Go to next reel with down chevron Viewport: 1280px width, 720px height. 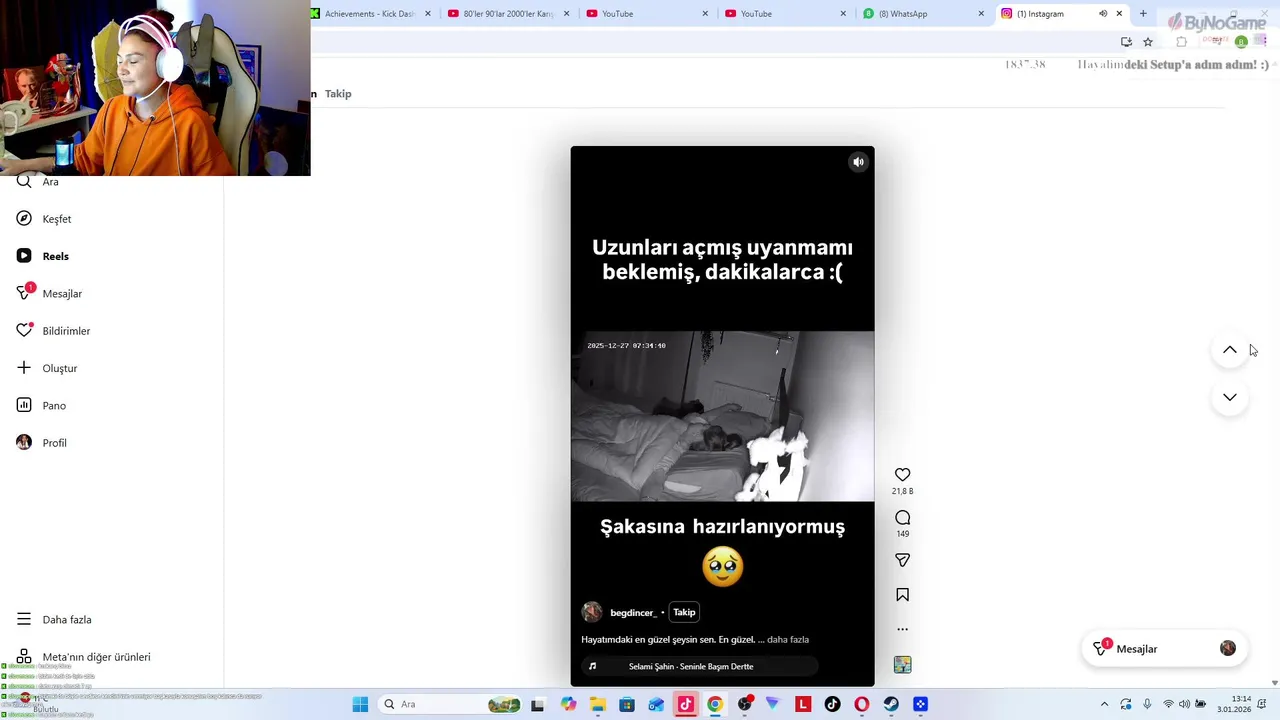tap(1230, 397)
